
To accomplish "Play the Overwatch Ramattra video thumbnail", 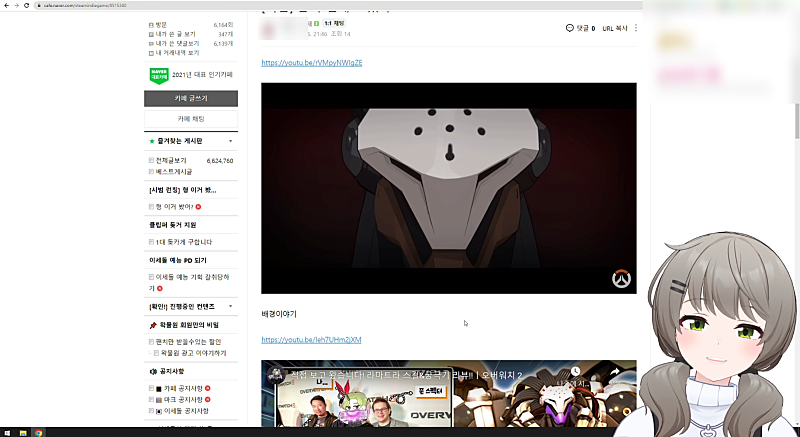I will [449, 188].
